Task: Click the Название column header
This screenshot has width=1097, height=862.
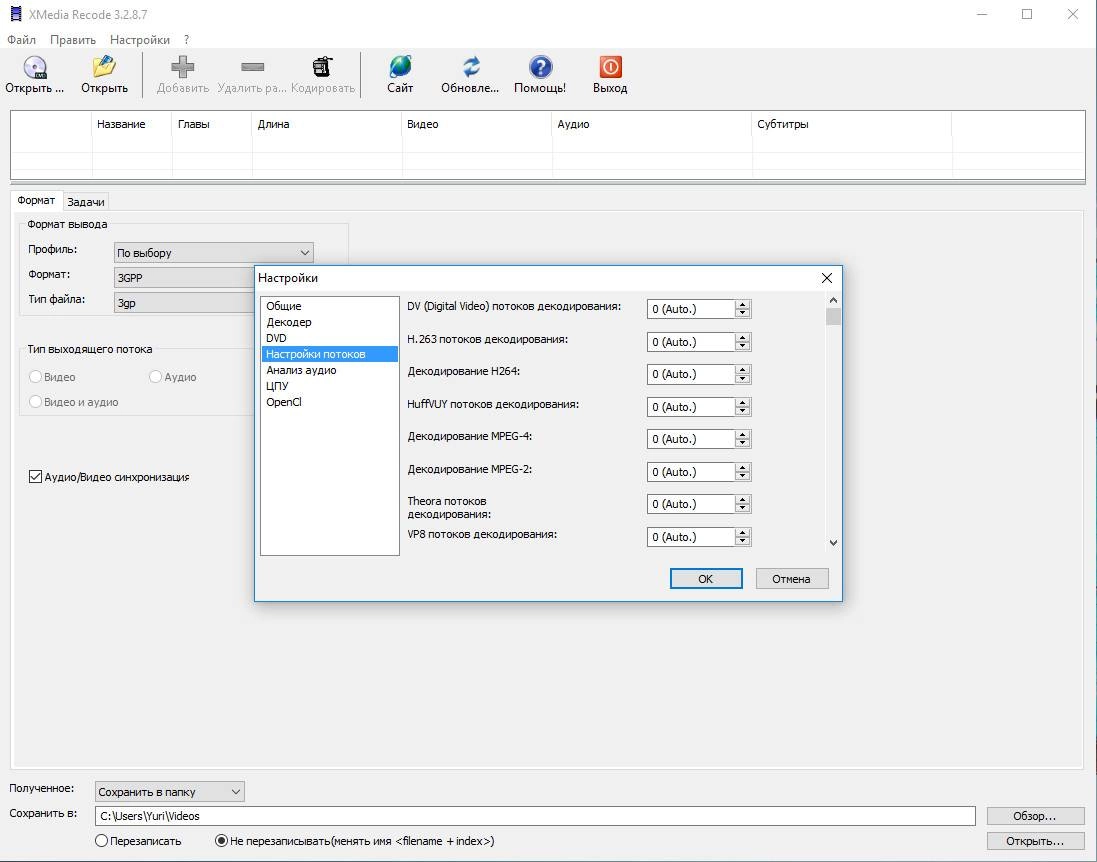Action: click(132, 124)
